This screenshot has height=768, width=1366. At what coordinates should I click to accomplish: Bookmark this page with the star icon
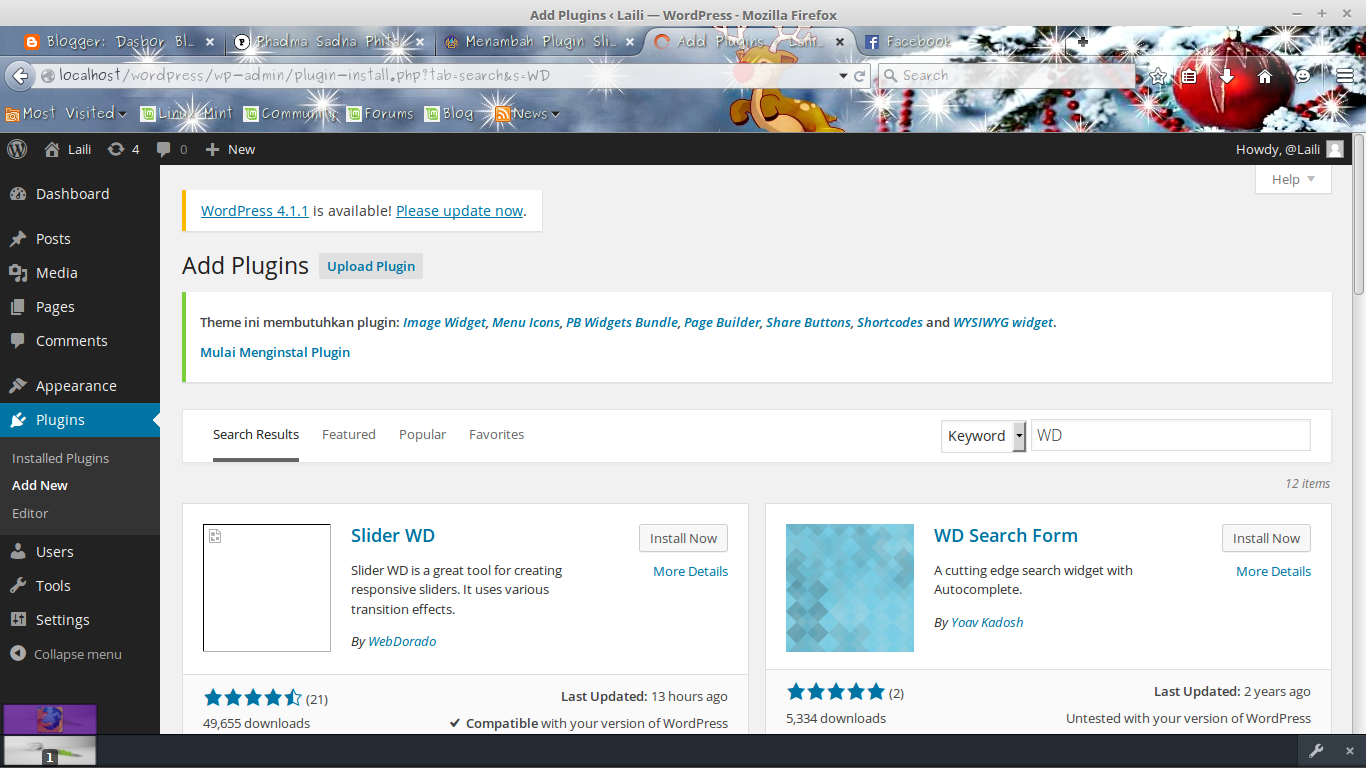pyautogui.click(x=1158, y=76)
